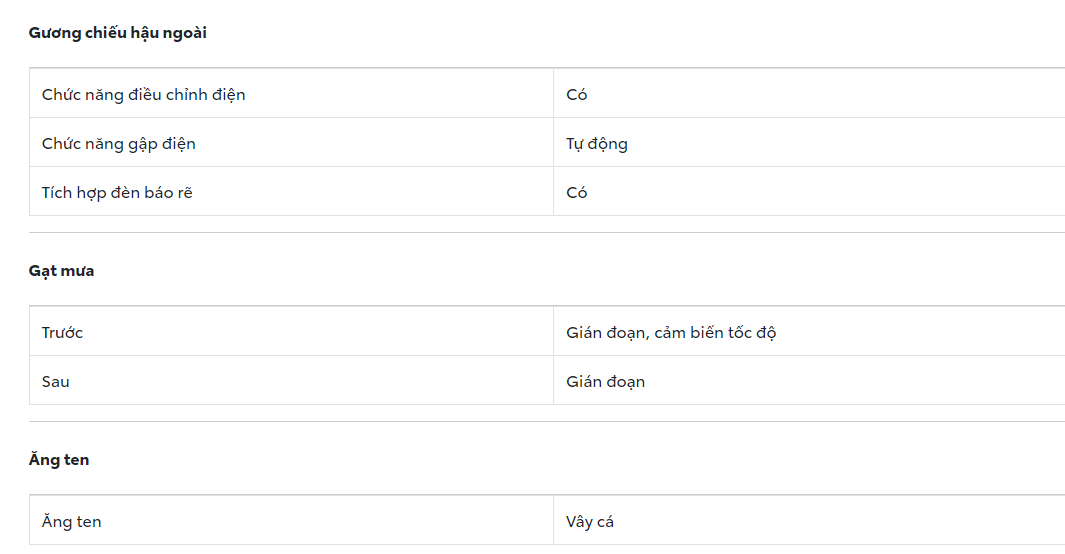Click column divider in Gương chiếu hậu table
Image resolution: width=1065 pixels, height=554 pixels.
point(553,144)
